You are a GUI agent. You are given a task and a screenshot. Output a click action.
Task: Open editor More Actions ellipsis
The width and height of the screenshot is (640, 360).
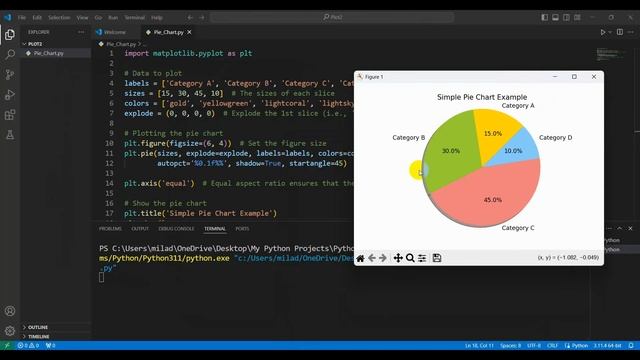pos(631,32)
